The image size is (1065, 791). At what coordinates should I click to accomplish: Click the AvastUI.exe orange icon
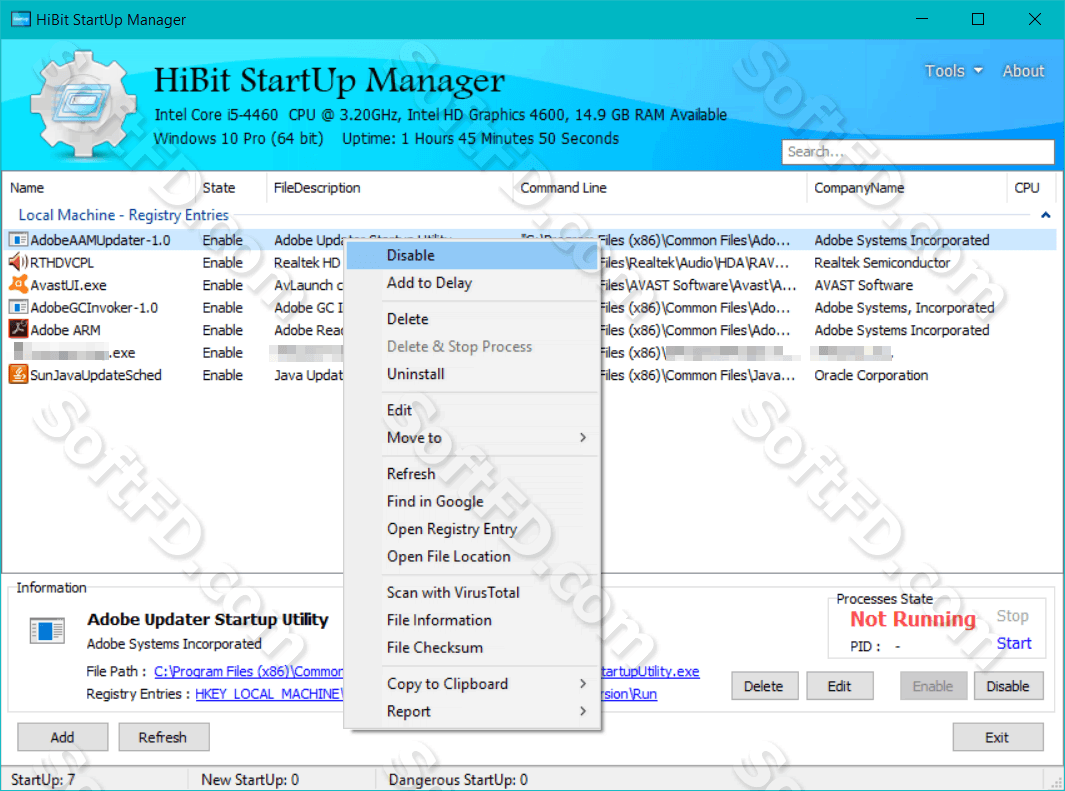point(18,284)
